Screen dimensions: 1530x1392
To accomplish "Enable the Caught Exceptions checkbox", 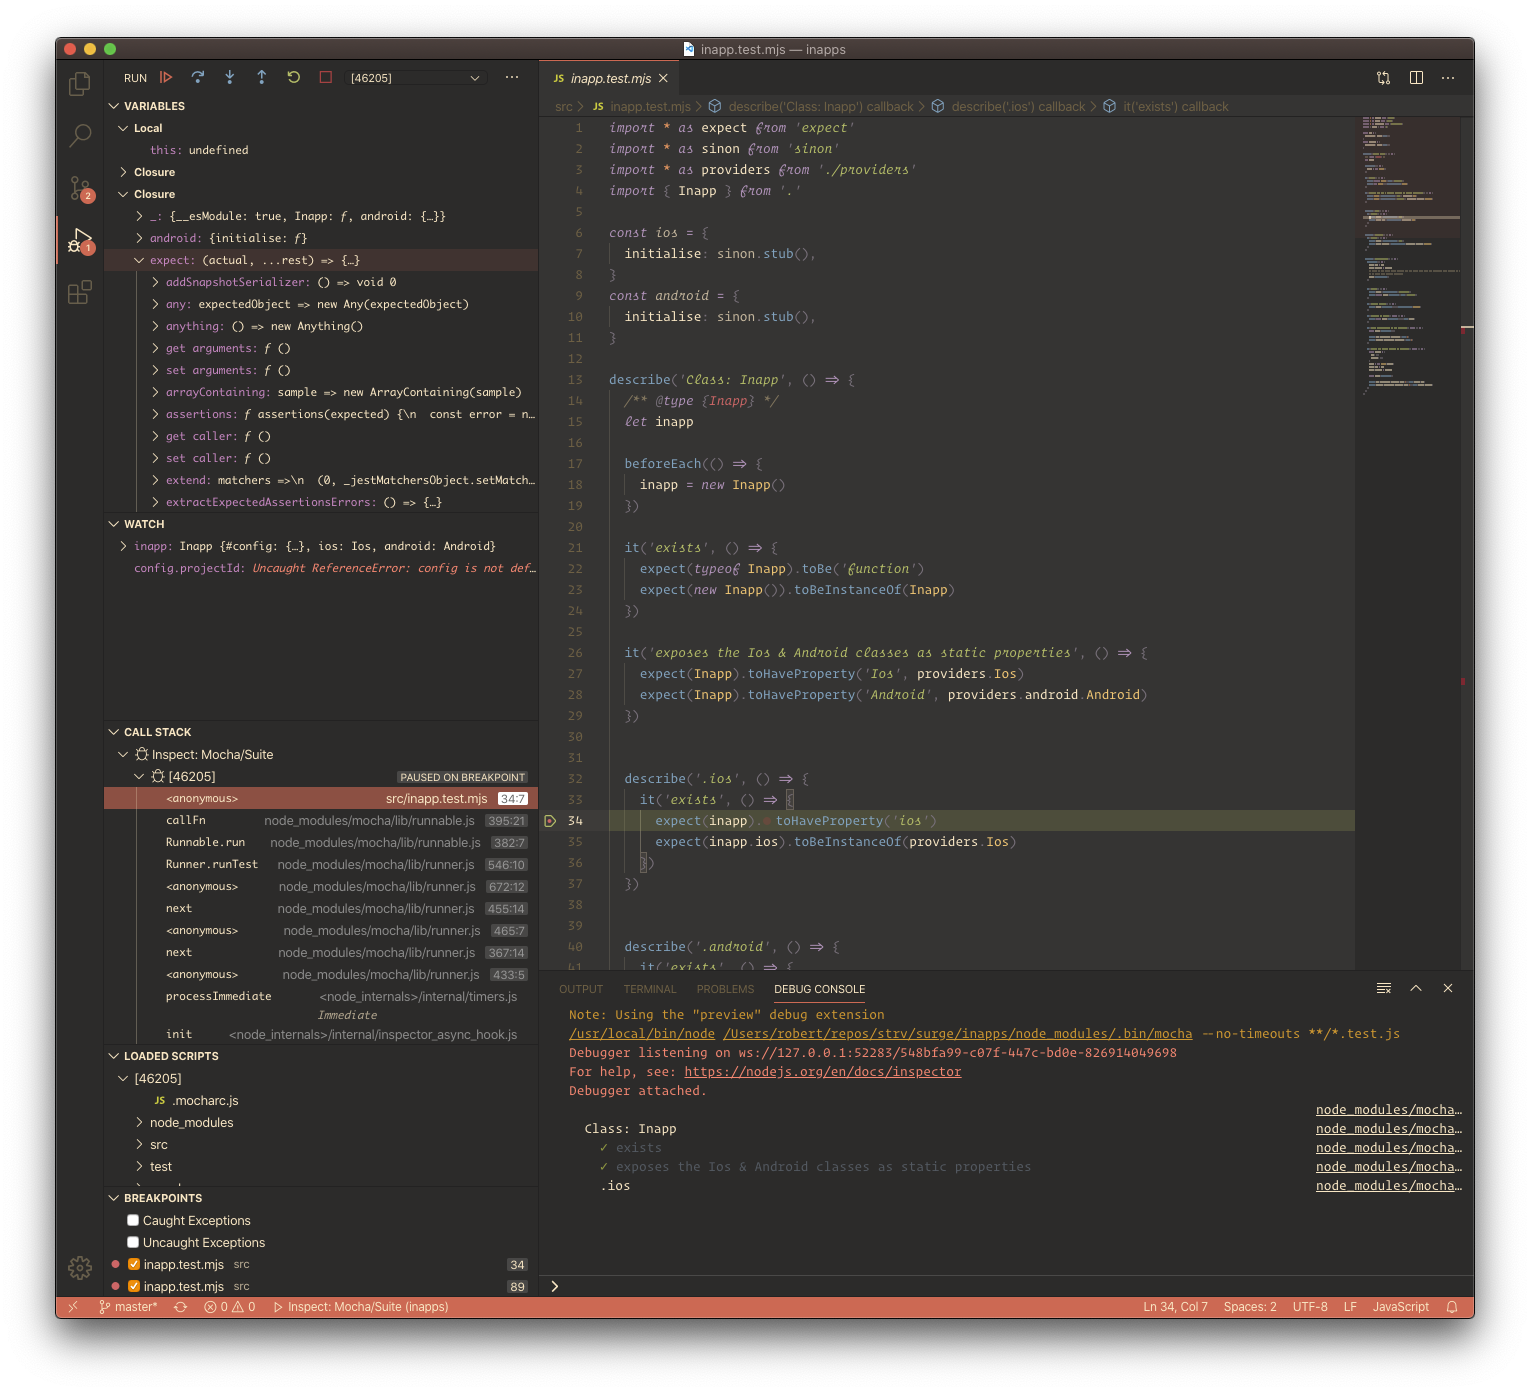I will 133,1220.
